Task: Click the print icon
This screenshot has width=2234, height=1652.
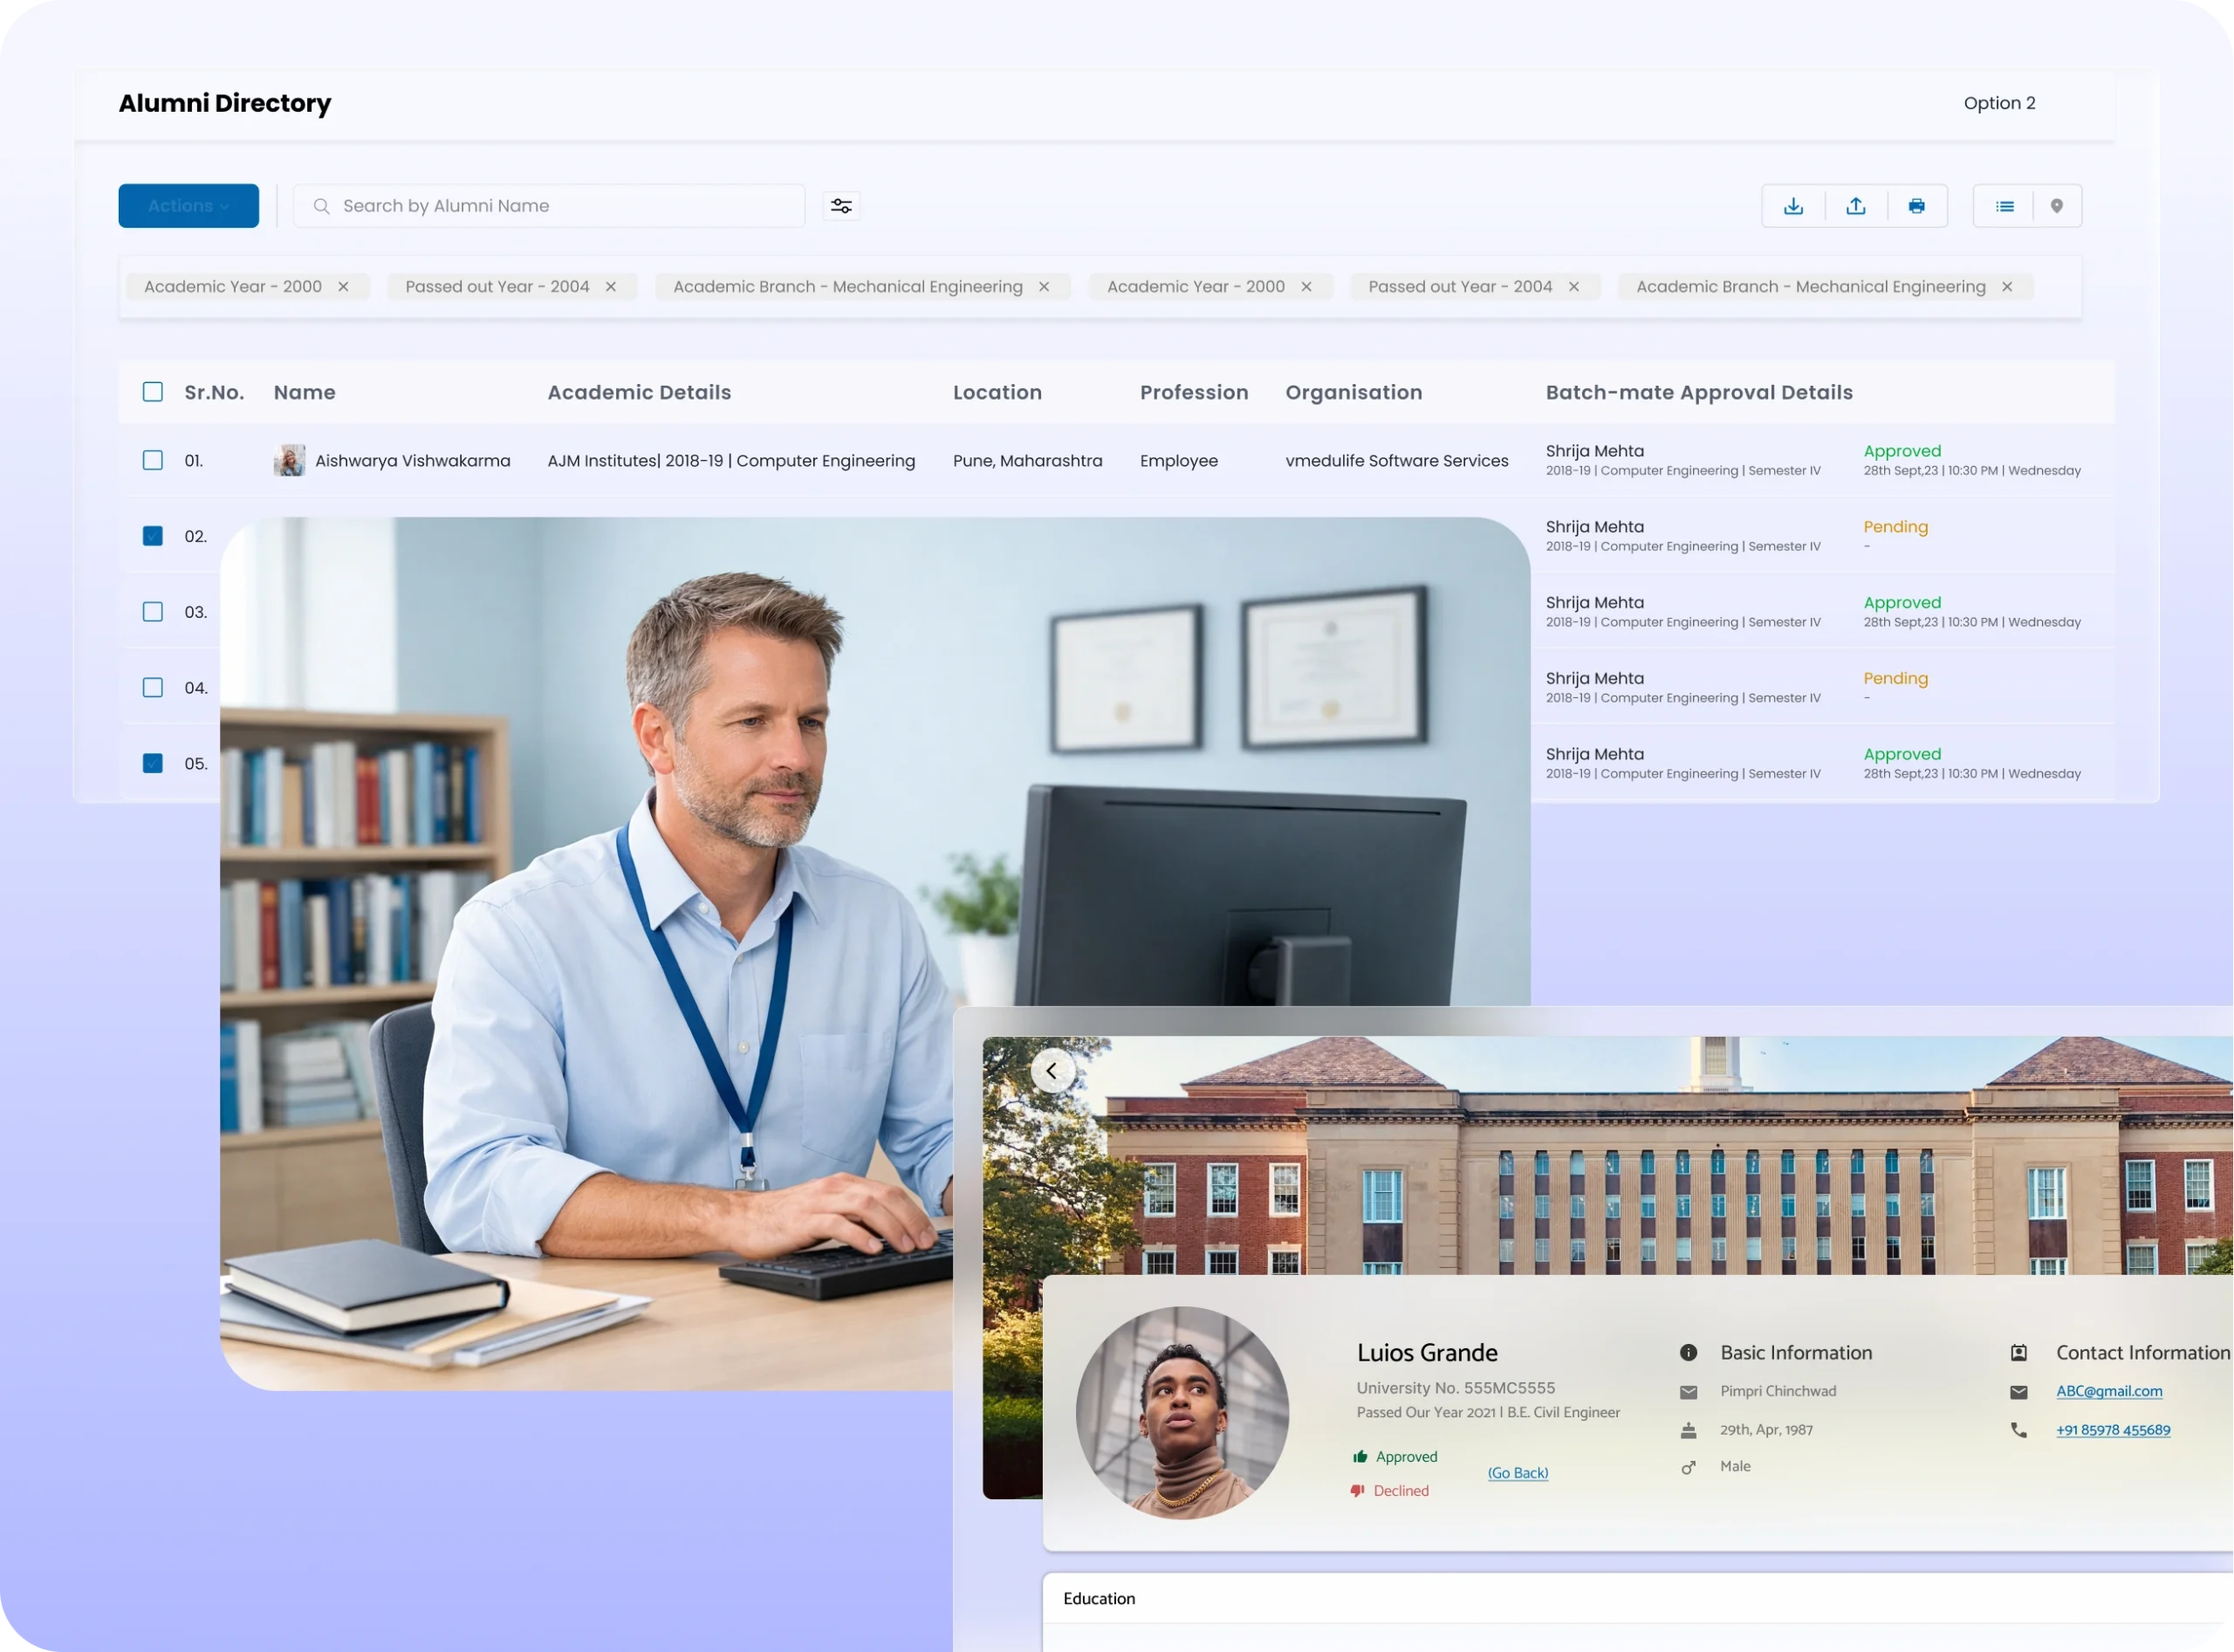Action: pos(1916,206)
